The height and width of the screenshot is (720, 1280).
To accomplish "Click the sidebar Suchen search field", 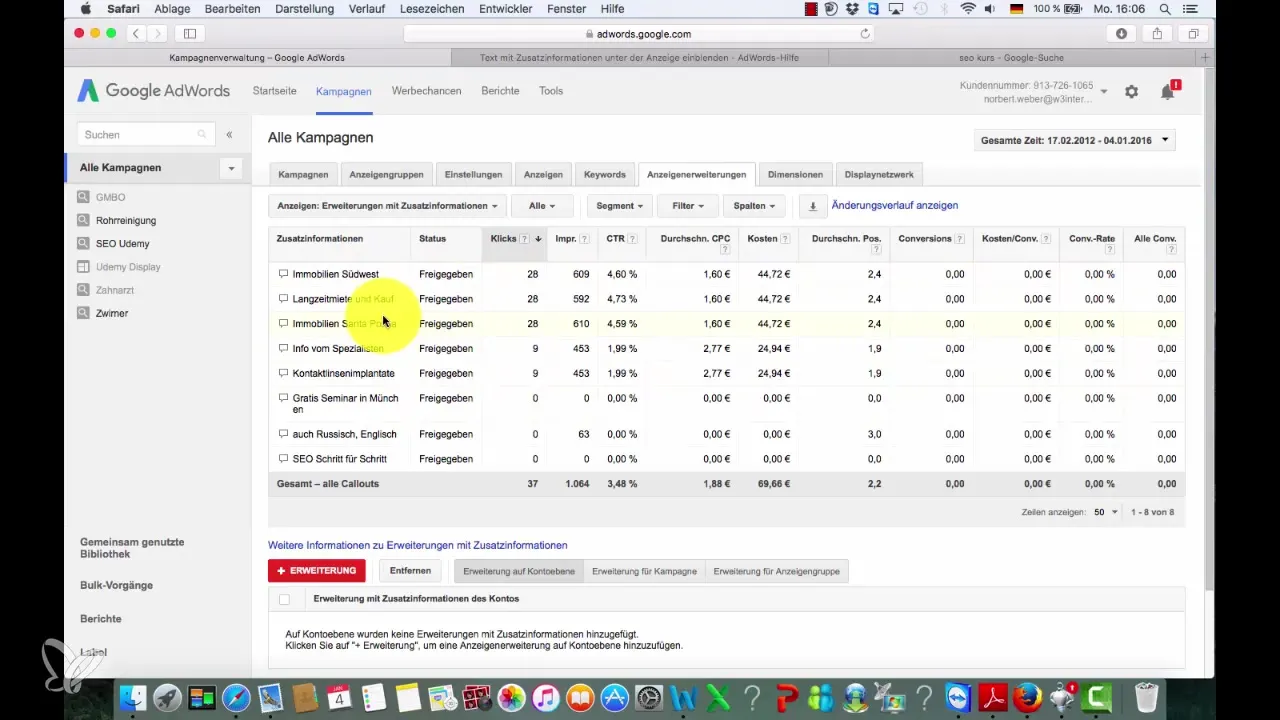I will point(146,134).
